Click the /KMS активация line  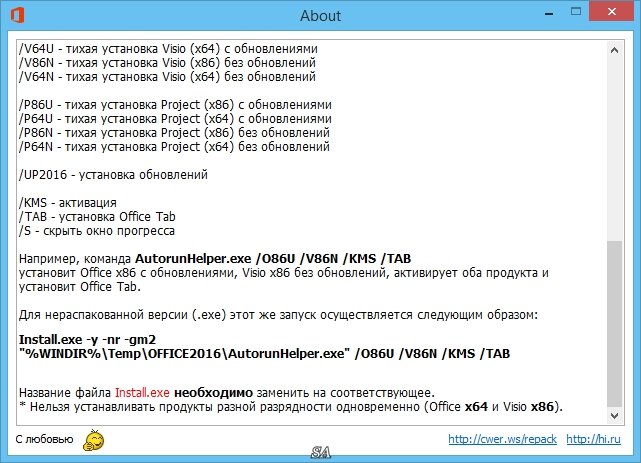click(68, 203)
